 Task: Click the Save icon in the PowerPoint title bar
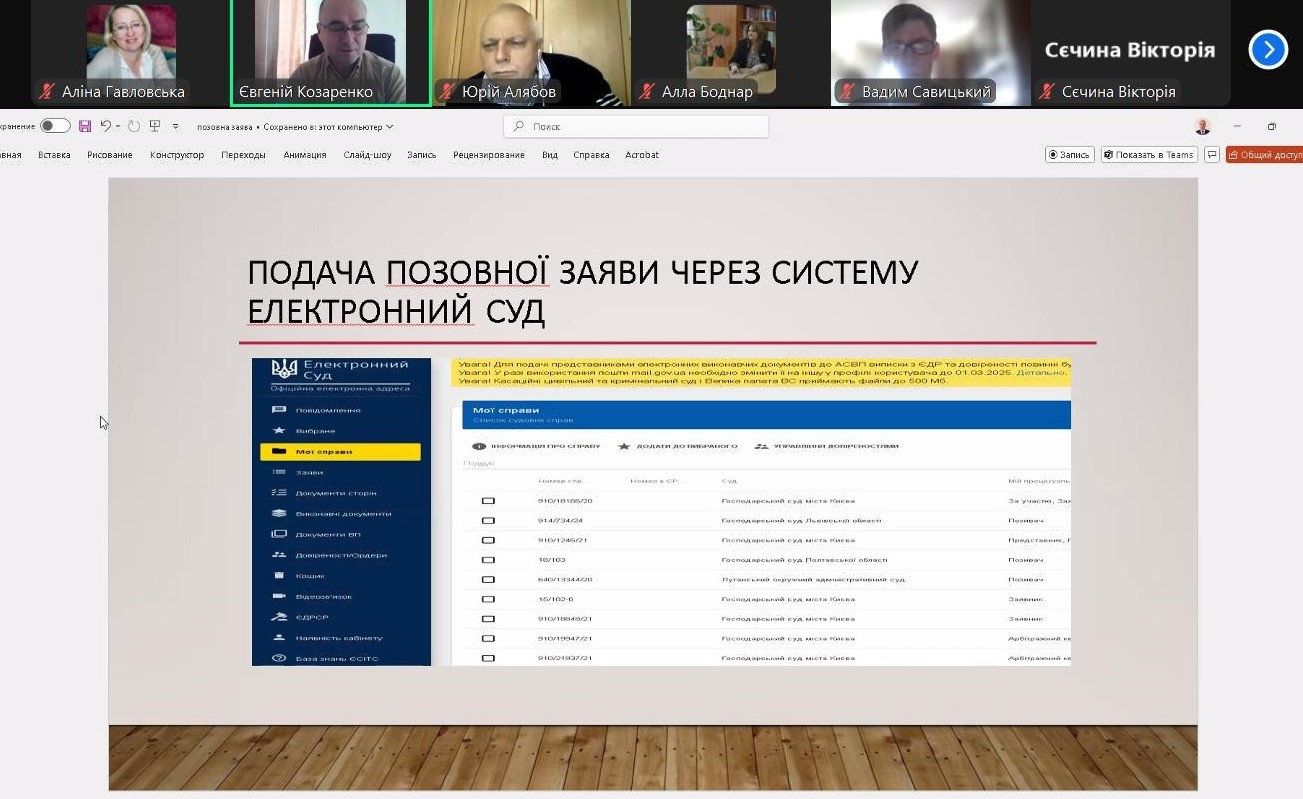click(84, 126)
